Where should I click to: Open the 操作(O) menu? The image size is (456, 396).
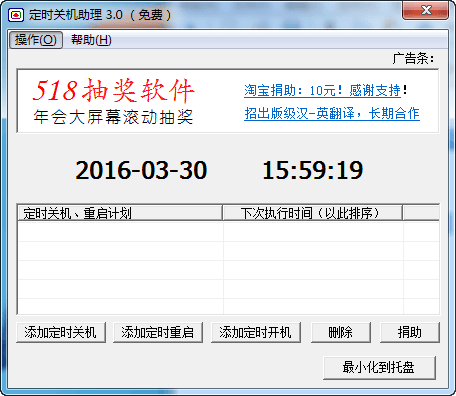[x=36, y=40]
